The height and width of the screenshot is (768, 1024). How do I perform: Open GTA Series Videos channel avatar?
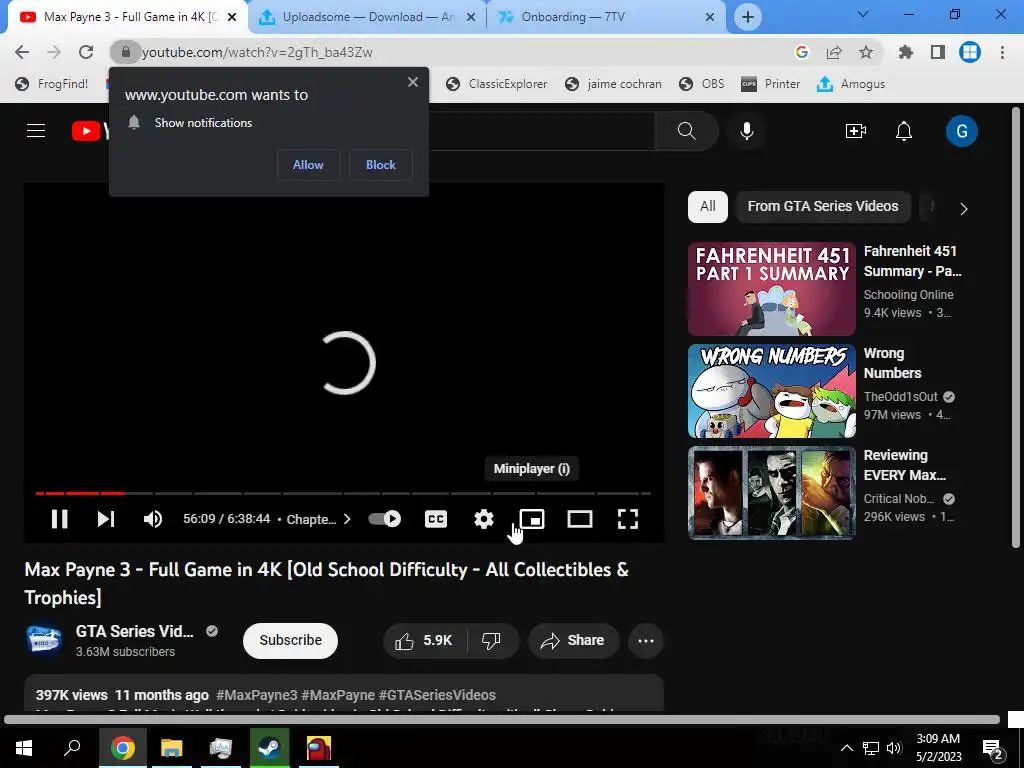coord(44,639)
